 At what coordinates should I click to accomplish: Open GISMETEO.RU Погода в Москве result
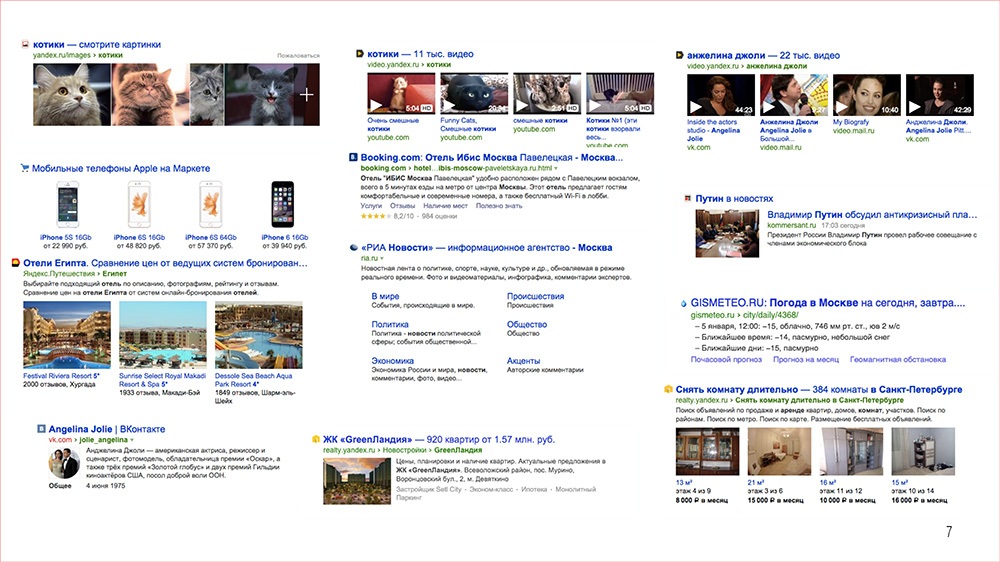(828, 303)
